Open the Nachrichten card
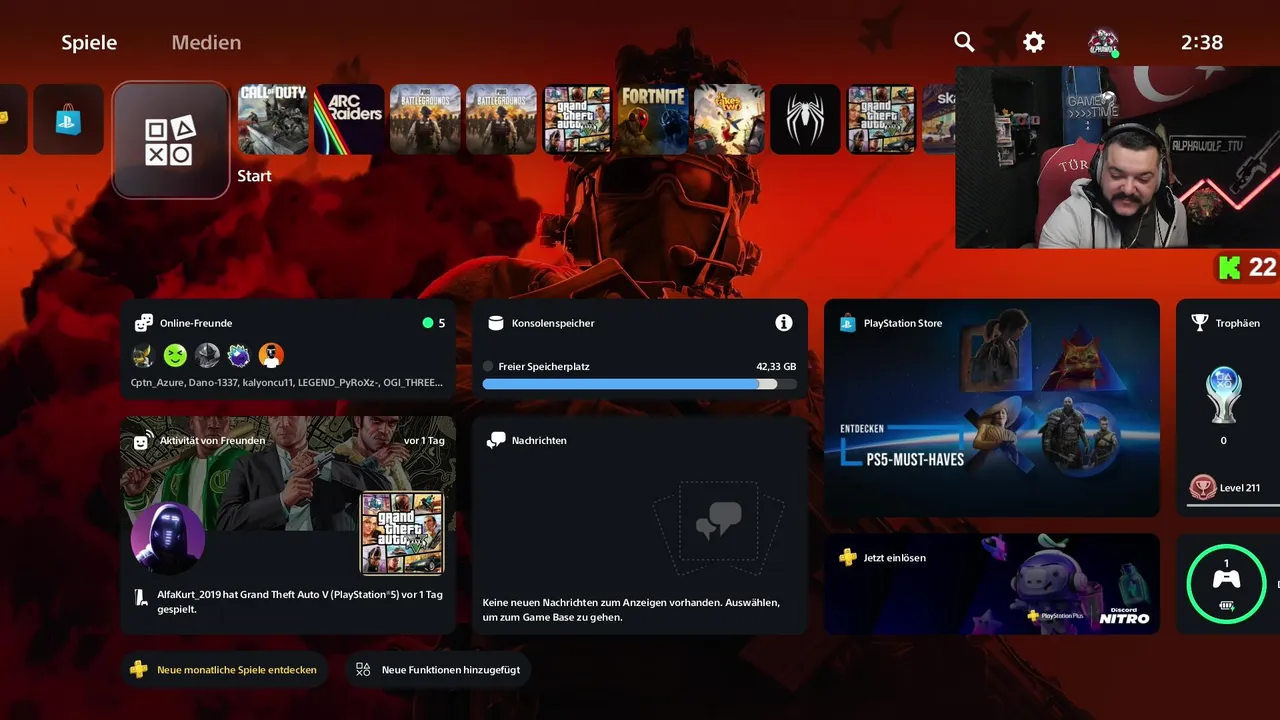Viewport: 1280px width, 720px height. coord(640,526)
